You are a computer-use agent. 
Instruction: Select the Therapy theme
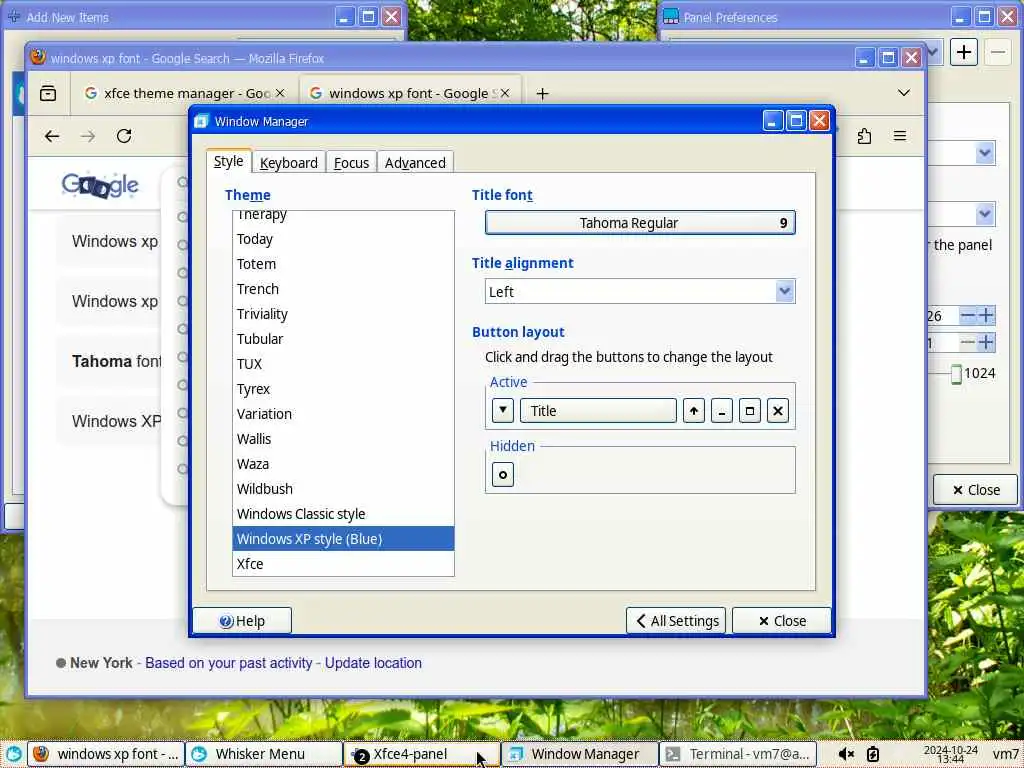343,216
